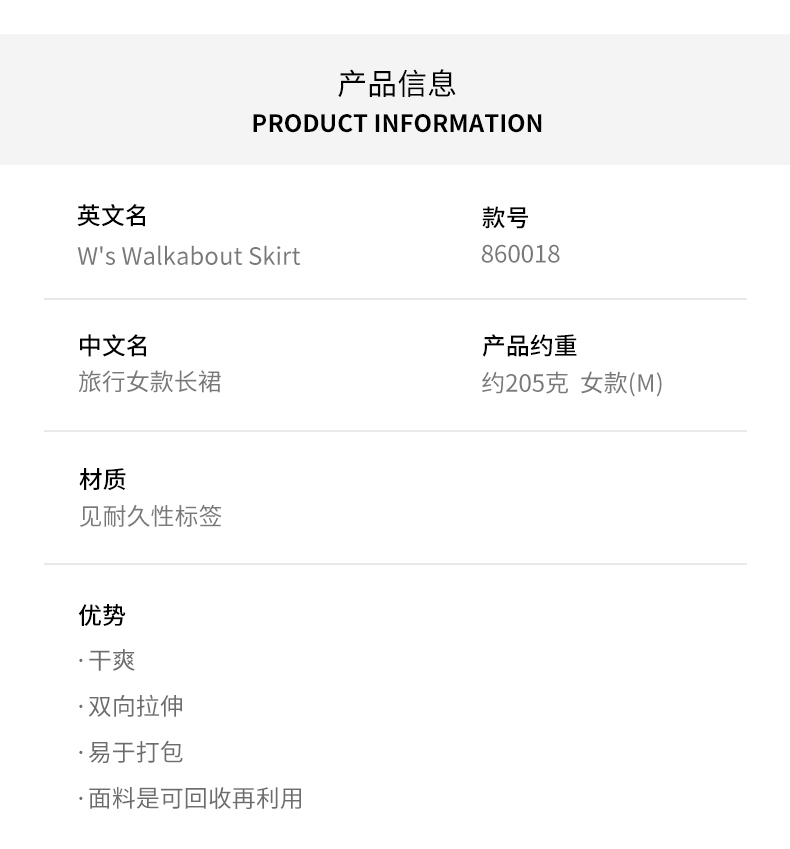Click the PRODUCT INFORMATION title text
This screenshot has height=849, width=790.
(x=397, y=123)
